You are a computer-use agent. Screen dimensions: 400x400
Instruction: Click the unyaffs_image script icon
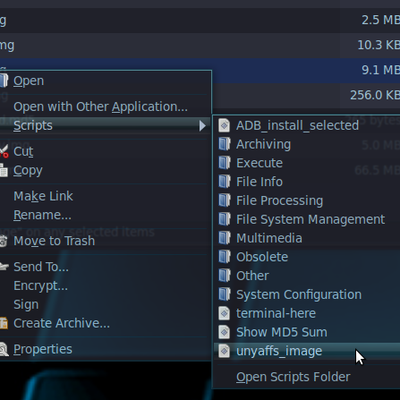click(224, 351)
